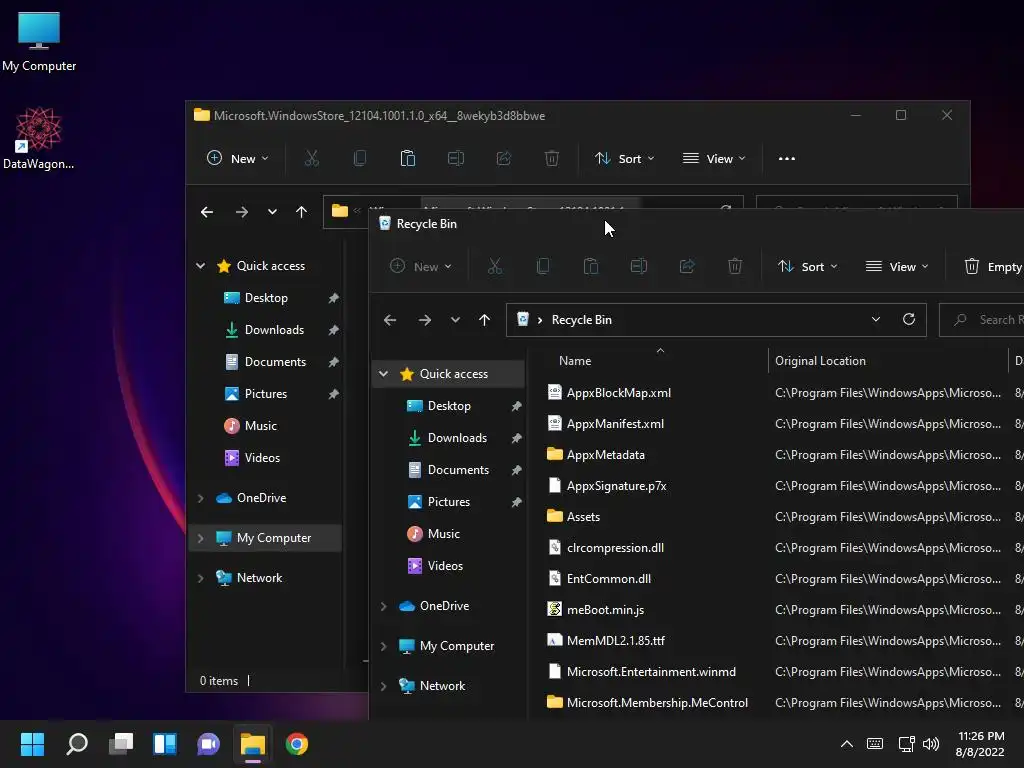Go back in Recycle Bin window
The image size is (1024, 768).
click(390, 320)
